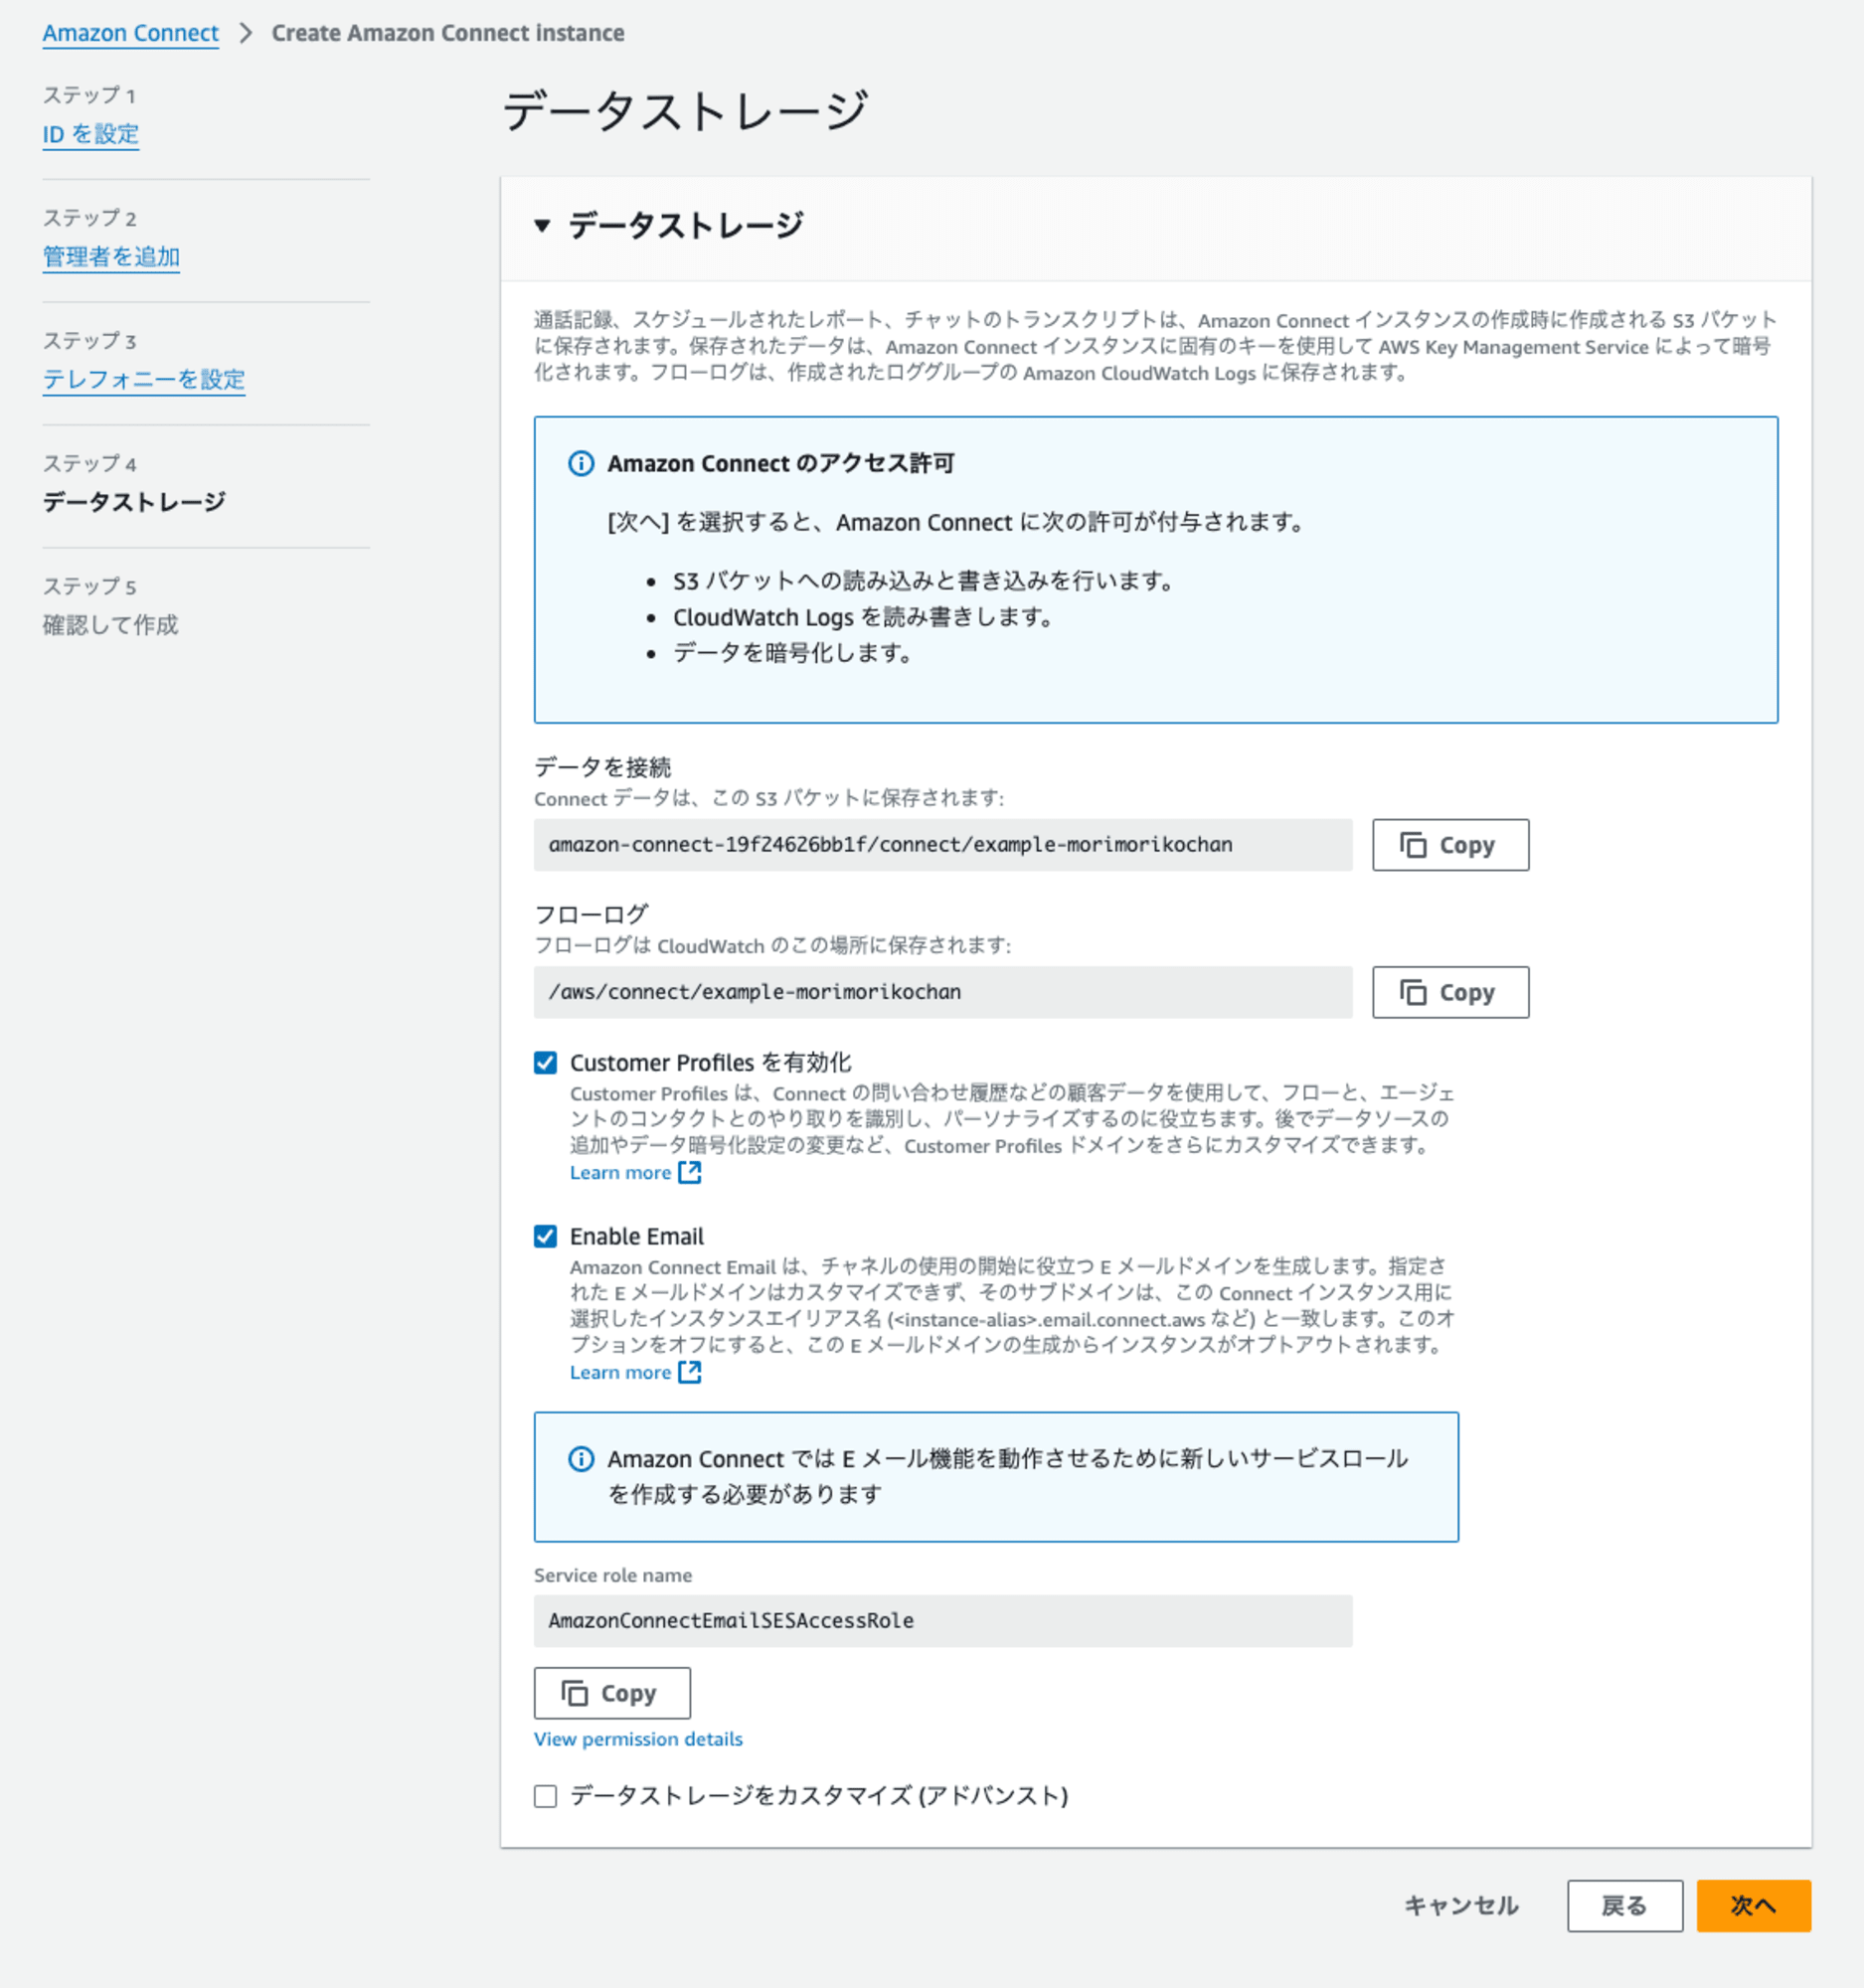1864x1988 pixels.
Task: Go to step 2 管理者を追加
Action: (111, 257)
